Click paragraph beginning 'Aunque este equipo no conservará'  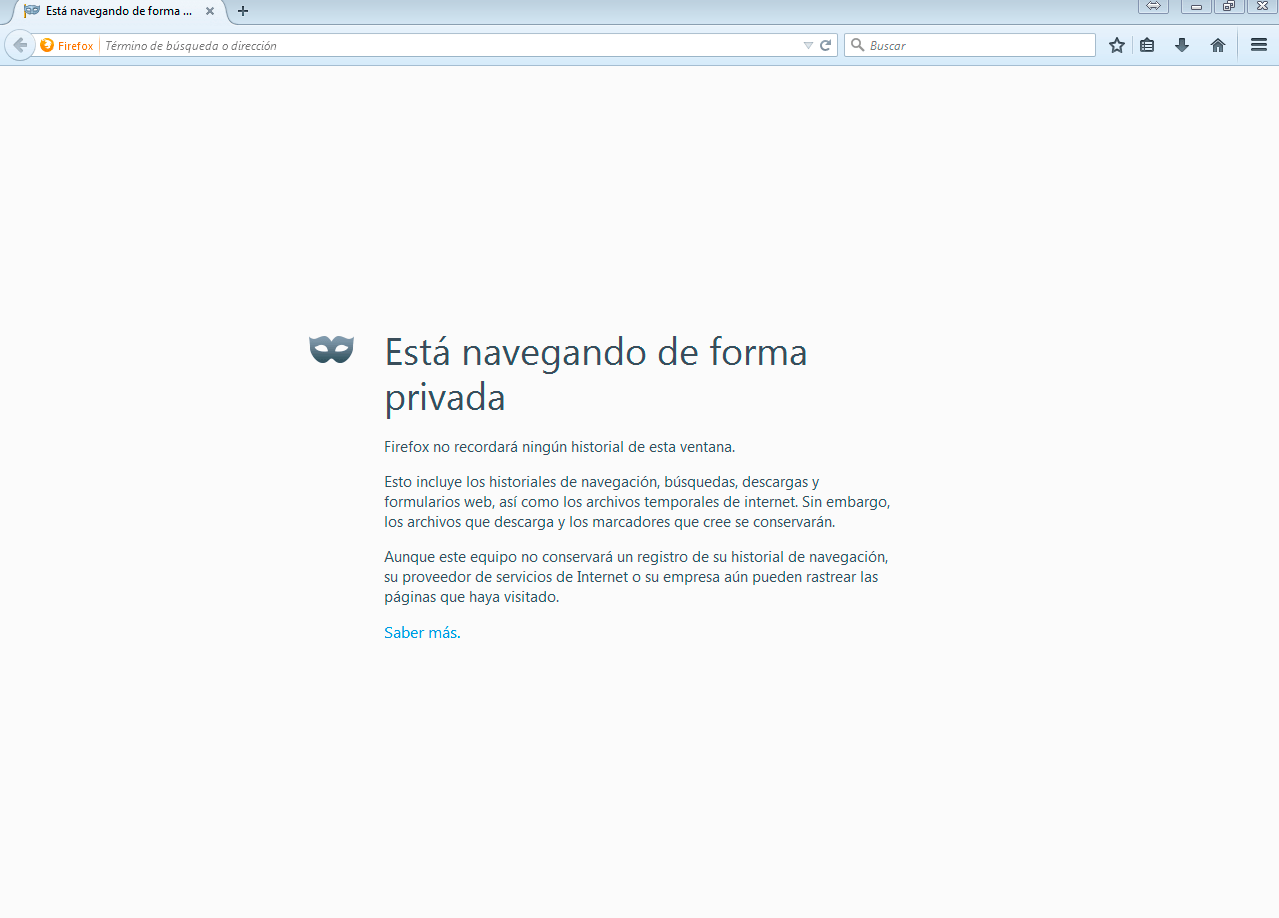(636, 577)
